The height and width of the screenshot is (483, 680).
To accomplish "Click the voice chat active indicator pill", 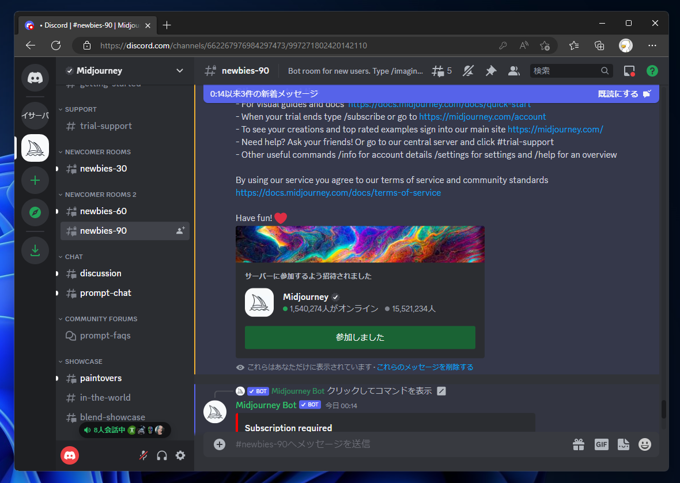I will click(x=125, y=430).
